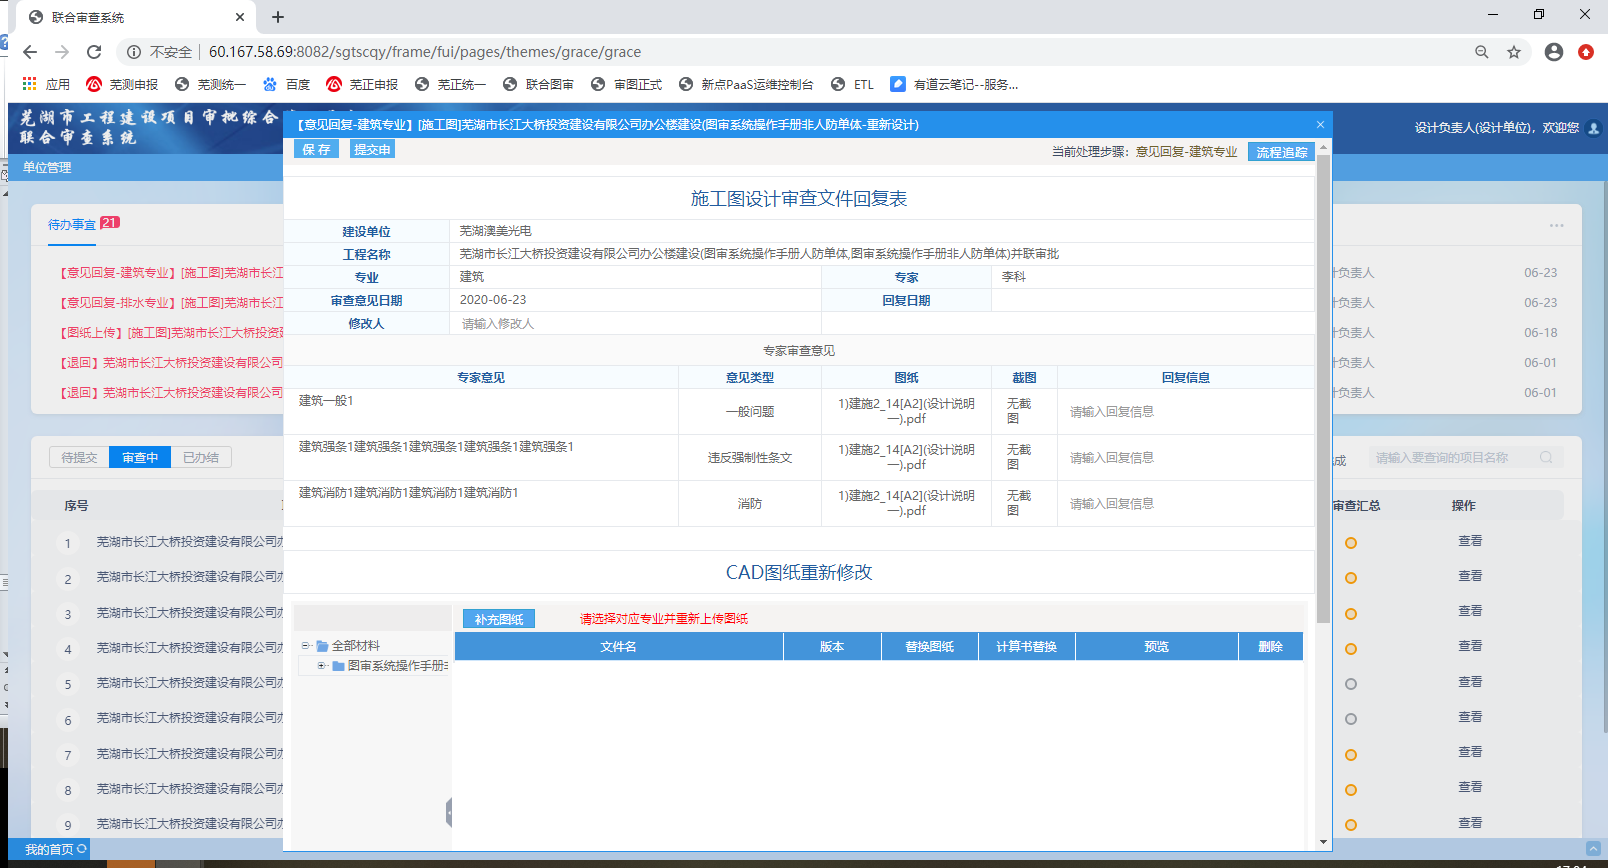Click the 补充图纸 button
The height and width of the screenshot is (868, 1608).
point(498,619)
